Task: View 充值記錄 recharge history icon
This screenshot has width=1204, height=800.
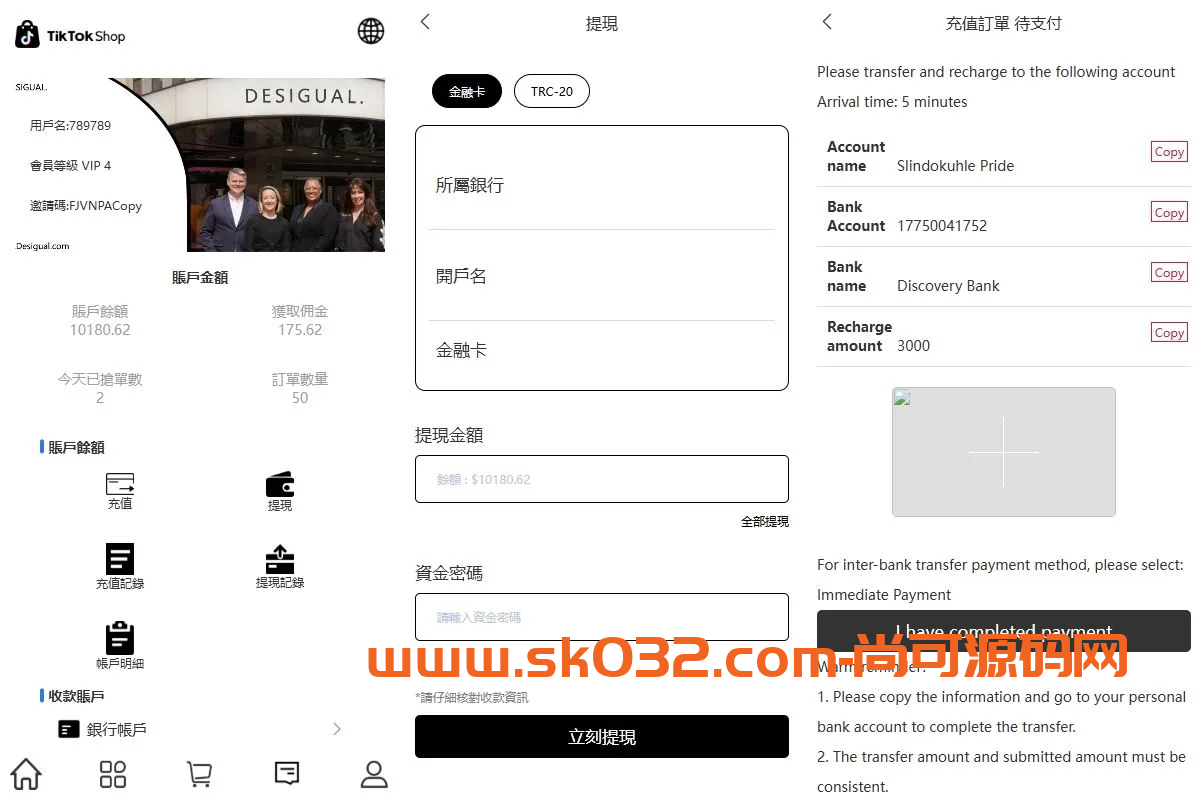Action: click(x=120, y=560)
